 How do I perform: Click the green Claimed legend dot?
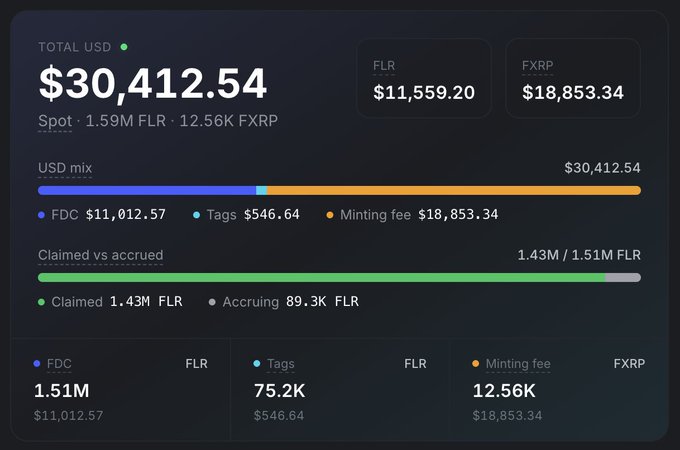tap(41, 302)
